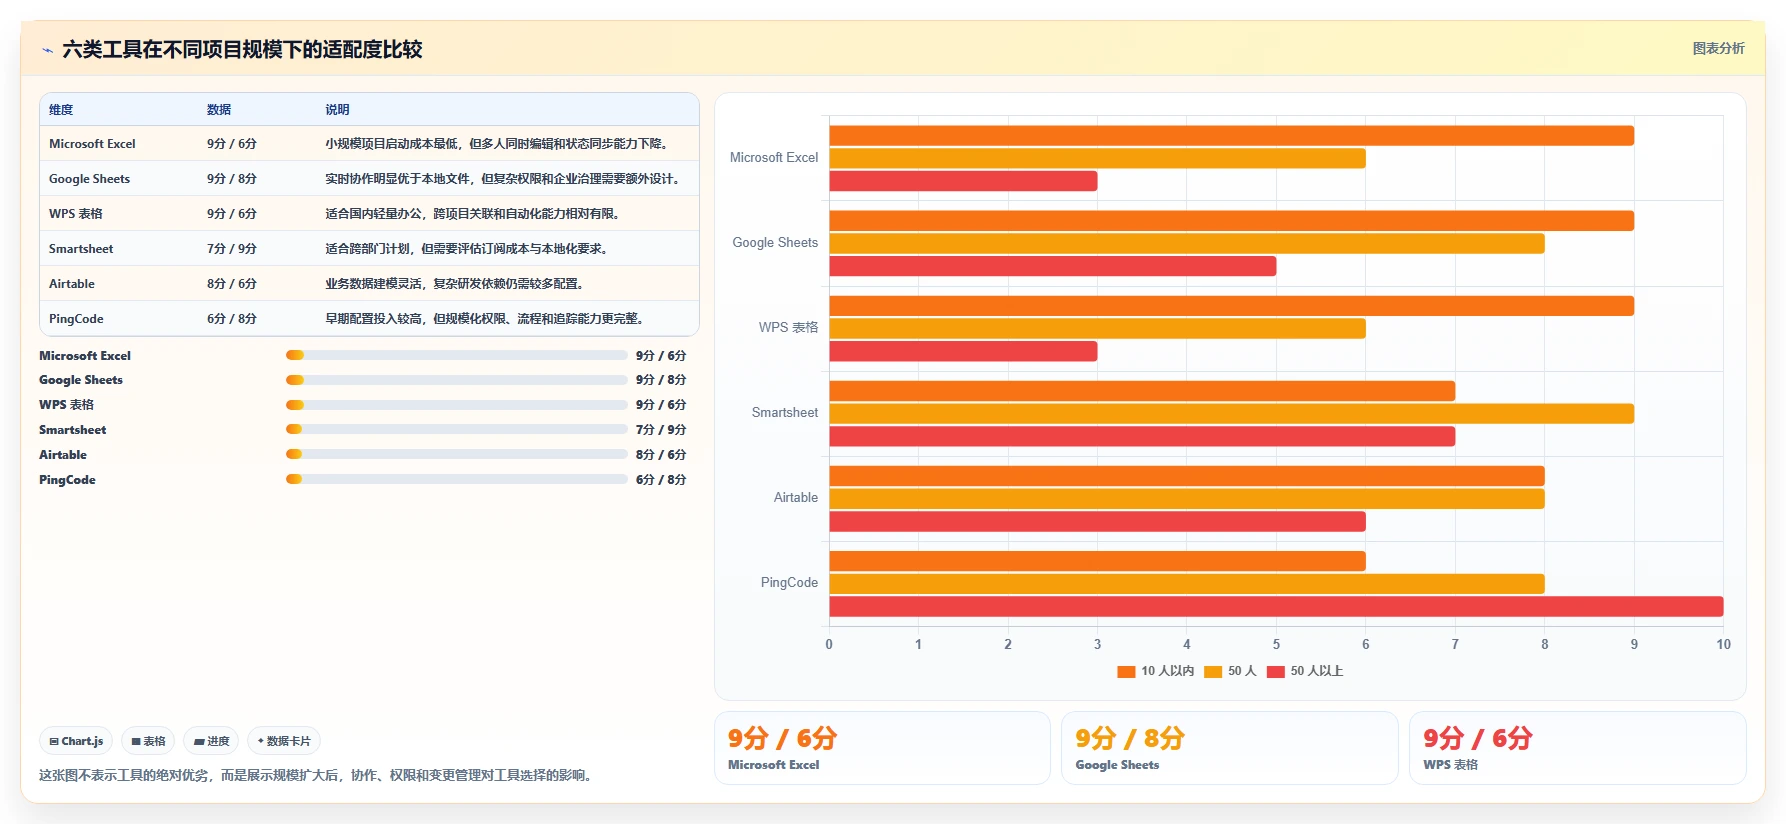
Task: Click the chart title 六类工具在不同项目规模下的适配度比较
Action: [242, 49]
